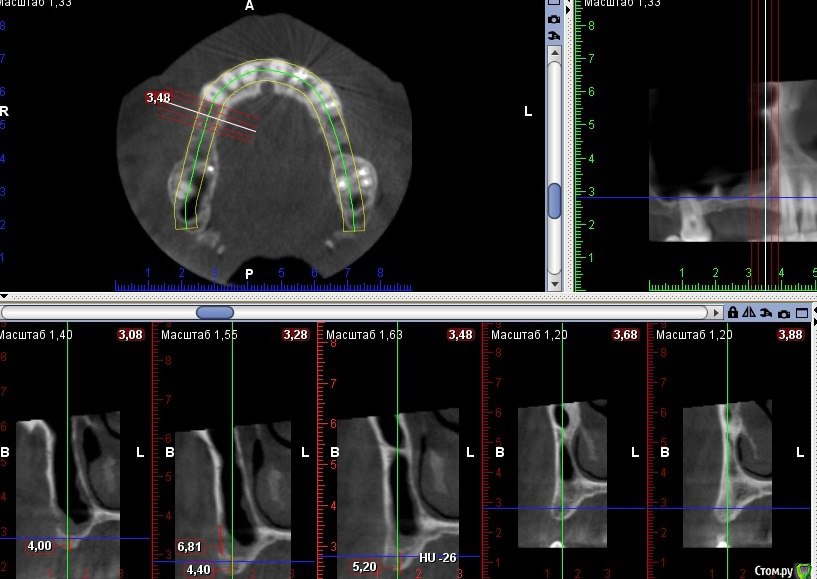Click down arrow of axial vertical scrollbar
The image size is (817, 579).
(x=554, y=283)
